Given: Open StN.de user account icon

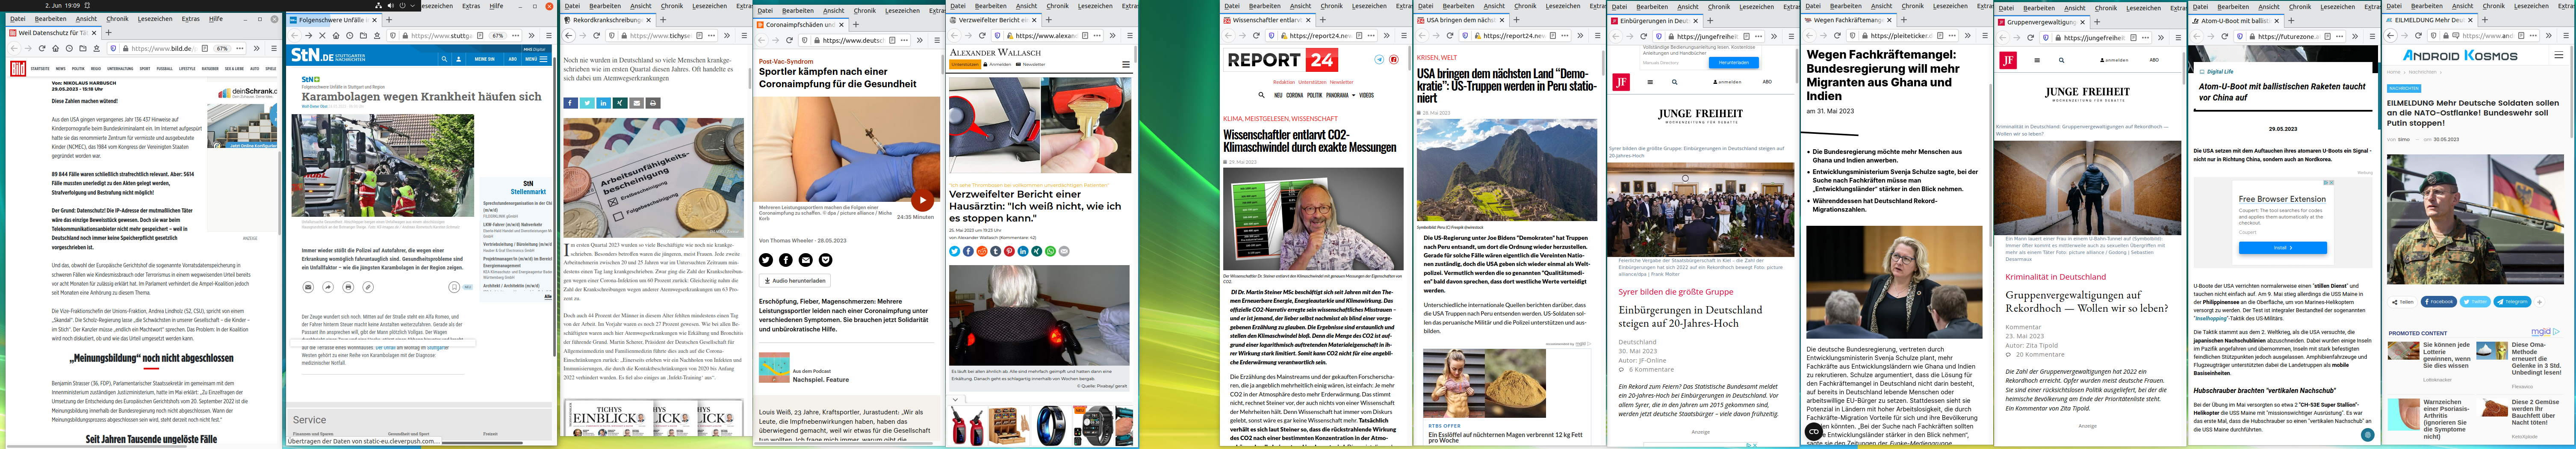Looking at the screenshot, I should (x=460, y=59).
